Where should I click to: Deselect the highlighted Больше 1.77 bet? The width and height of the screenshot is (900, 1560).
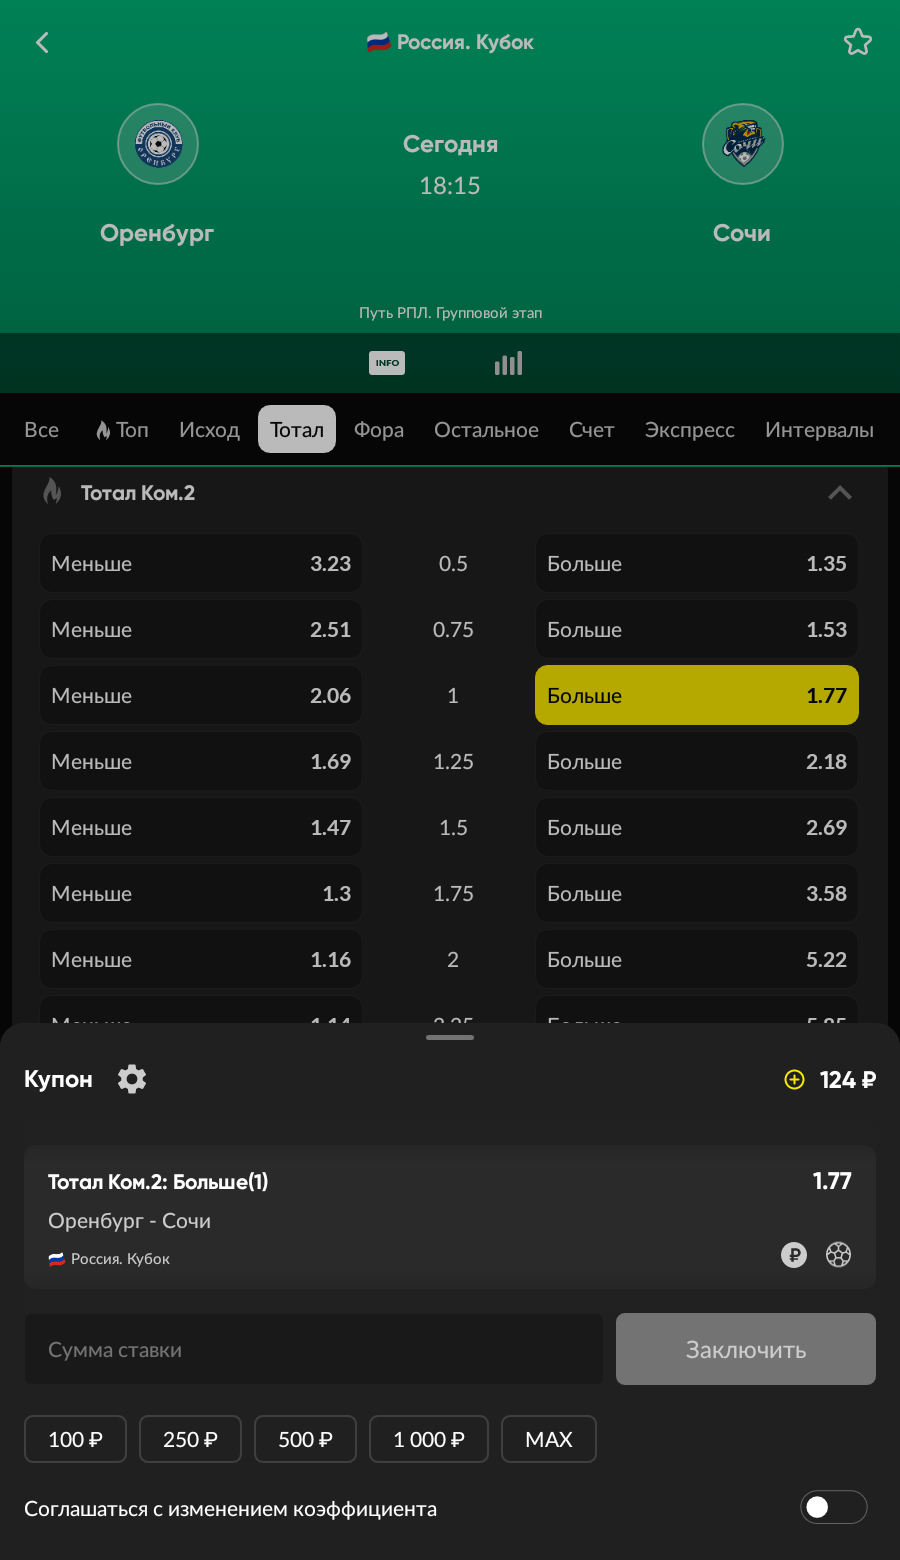pos(696,695)
